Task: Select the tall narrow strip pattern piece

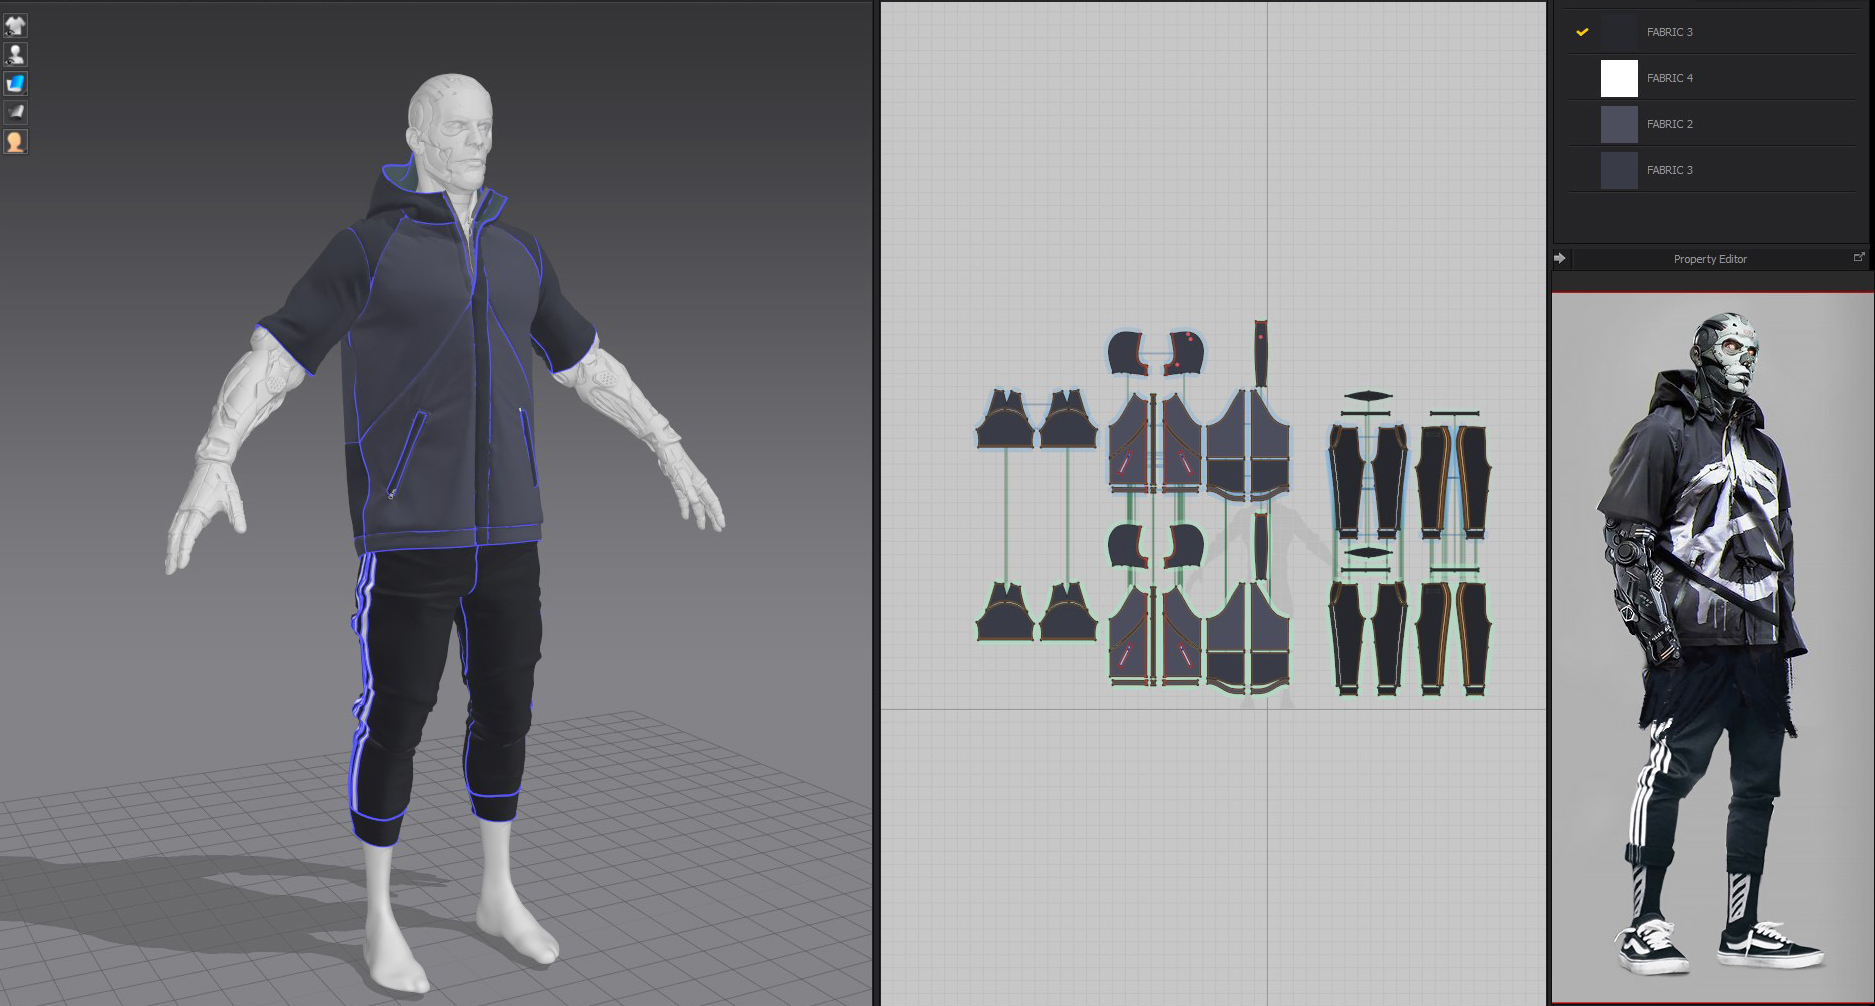Action: coord(1261,353)
